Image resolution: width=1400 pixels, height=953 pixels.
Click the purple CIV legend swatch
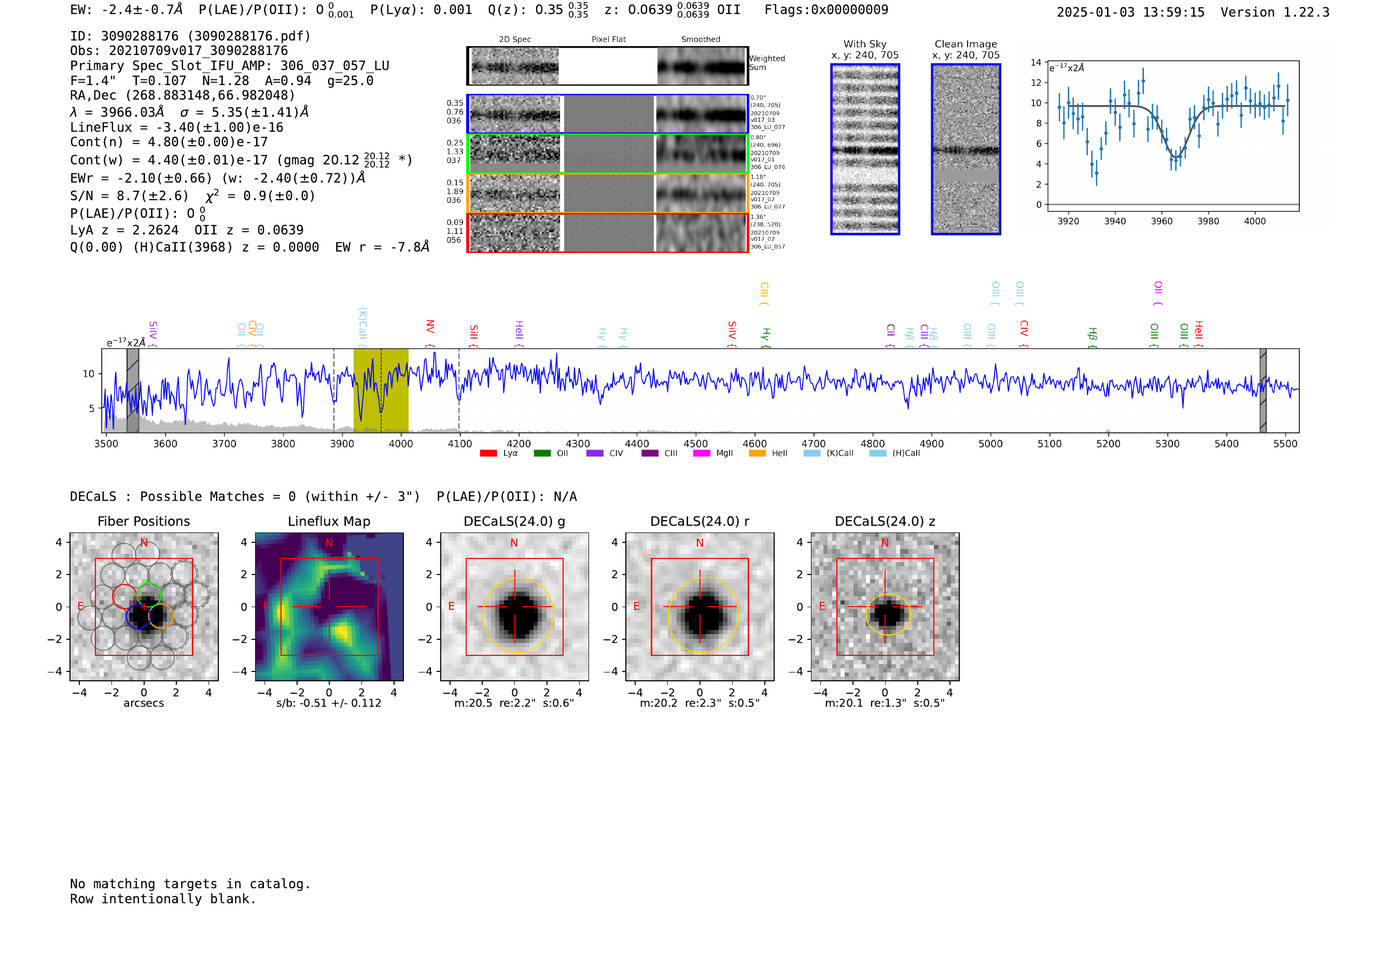tap(595, 453)
